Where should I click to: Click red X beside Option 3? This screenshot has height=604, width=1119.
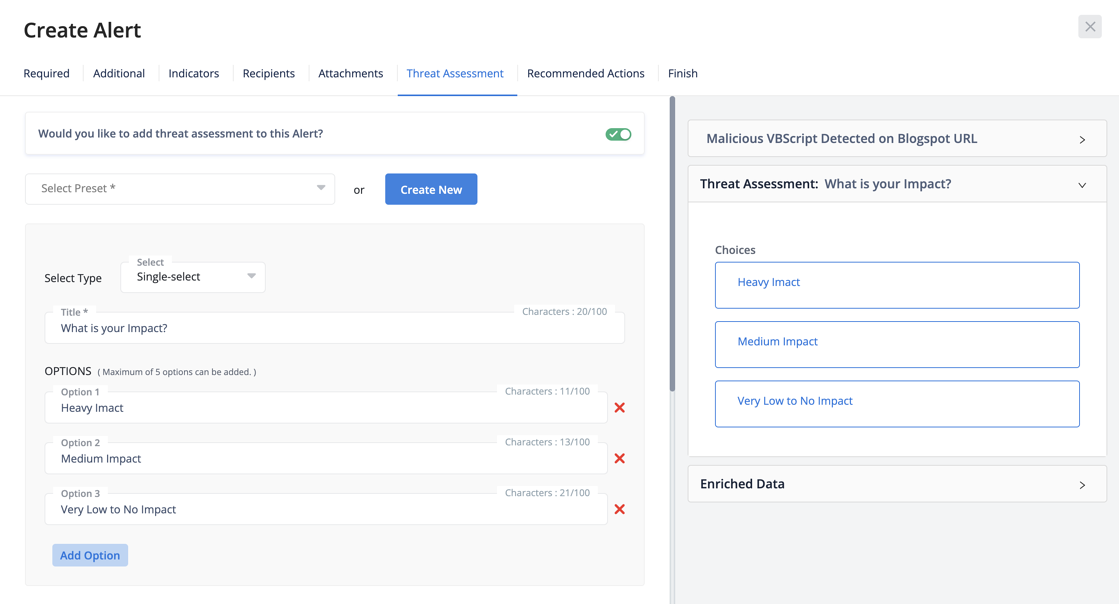[619, 510]
